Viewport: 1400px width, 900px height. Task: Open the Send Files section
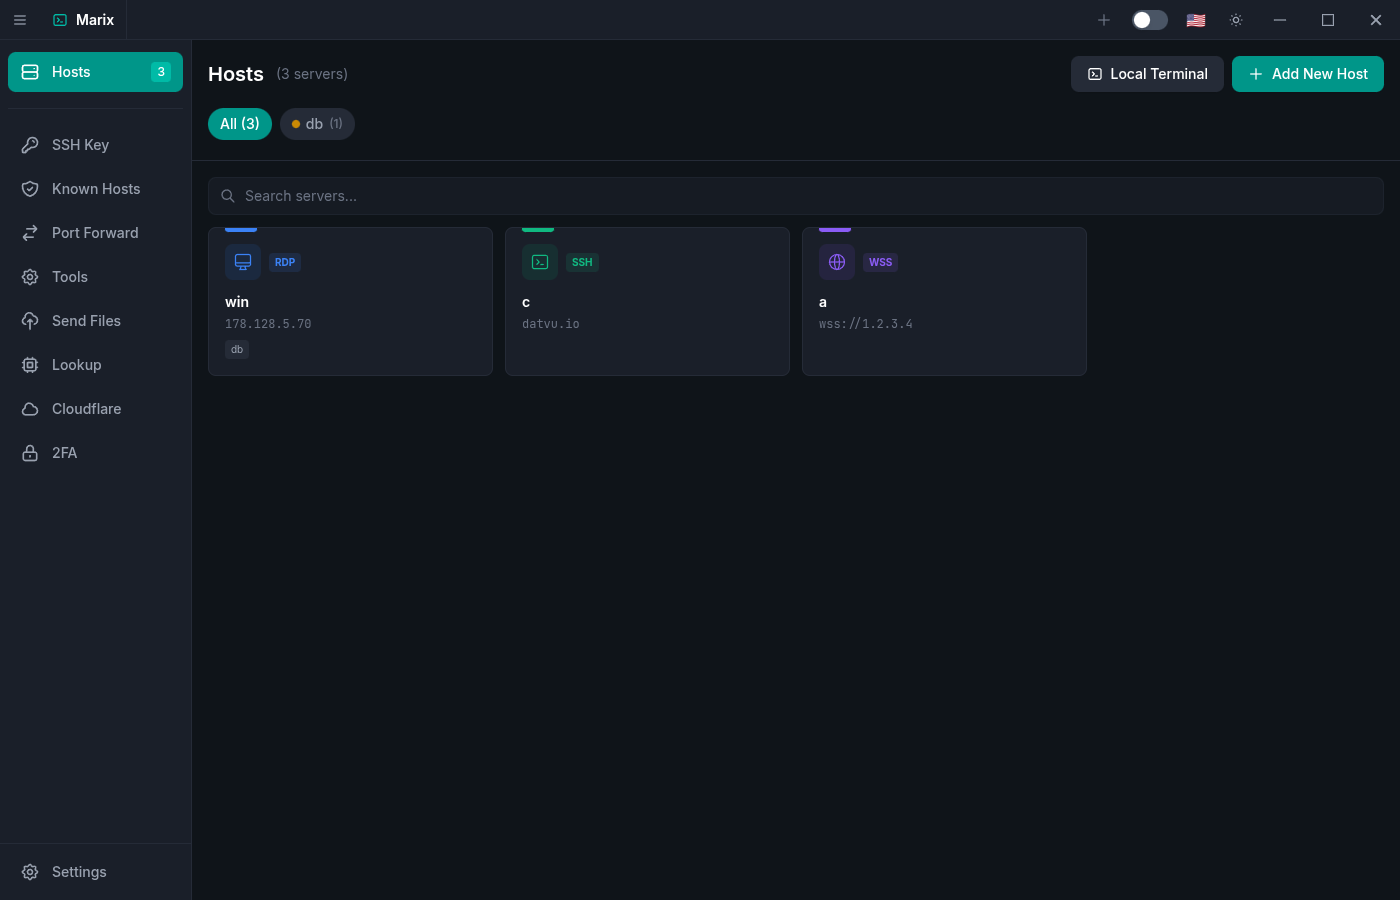point(86,320)
